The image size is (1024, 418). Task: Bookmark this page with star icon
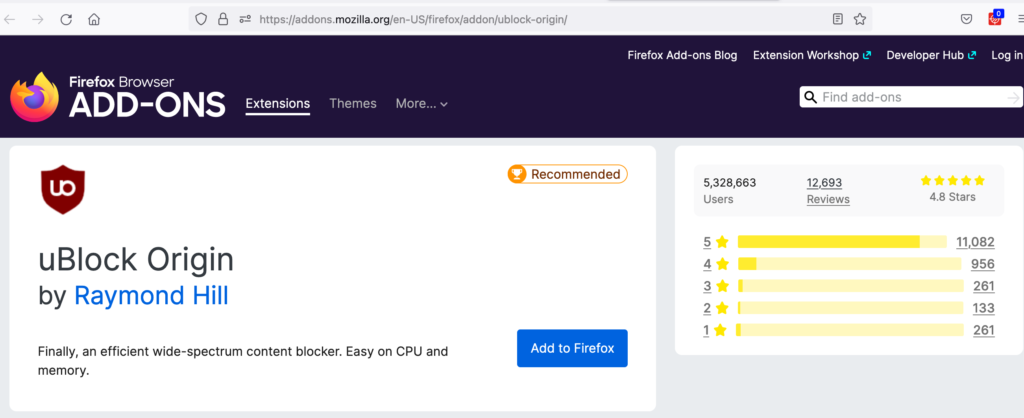[x=859, y=19]
